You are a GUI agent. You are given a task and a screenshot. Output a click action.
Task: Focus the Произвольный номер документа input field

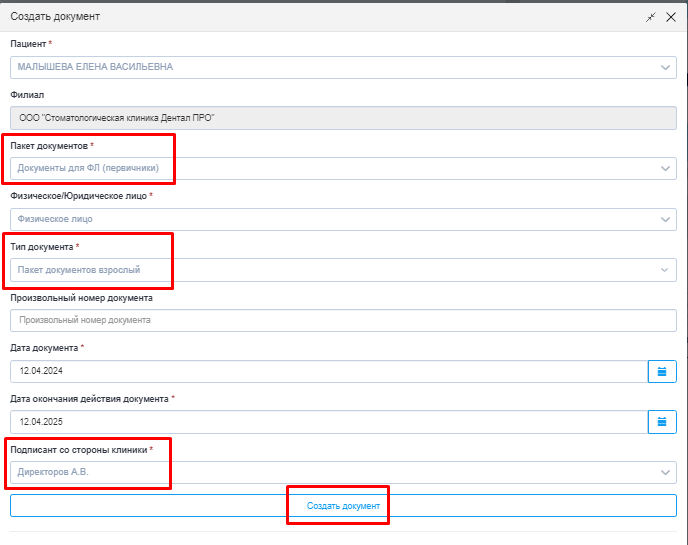(343, 321)
